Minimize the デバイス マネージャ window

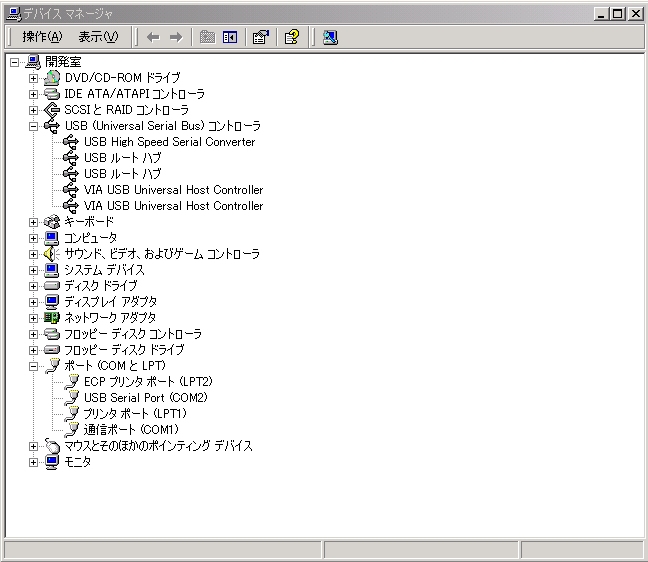pos(601,14)
